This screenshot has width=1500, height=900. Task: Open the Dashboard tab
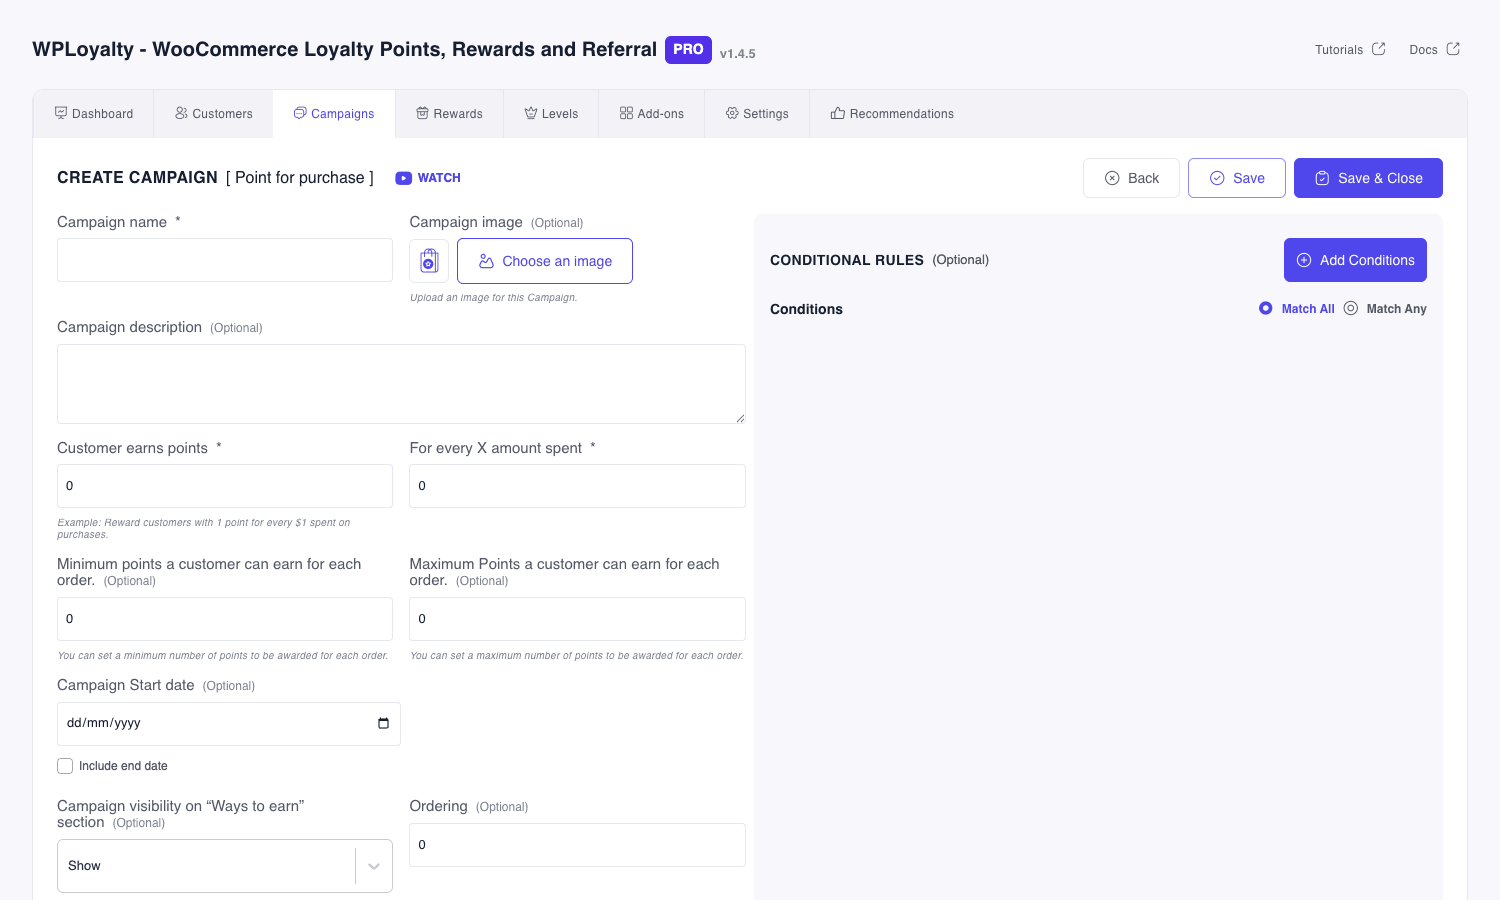[x=93, y=114]
